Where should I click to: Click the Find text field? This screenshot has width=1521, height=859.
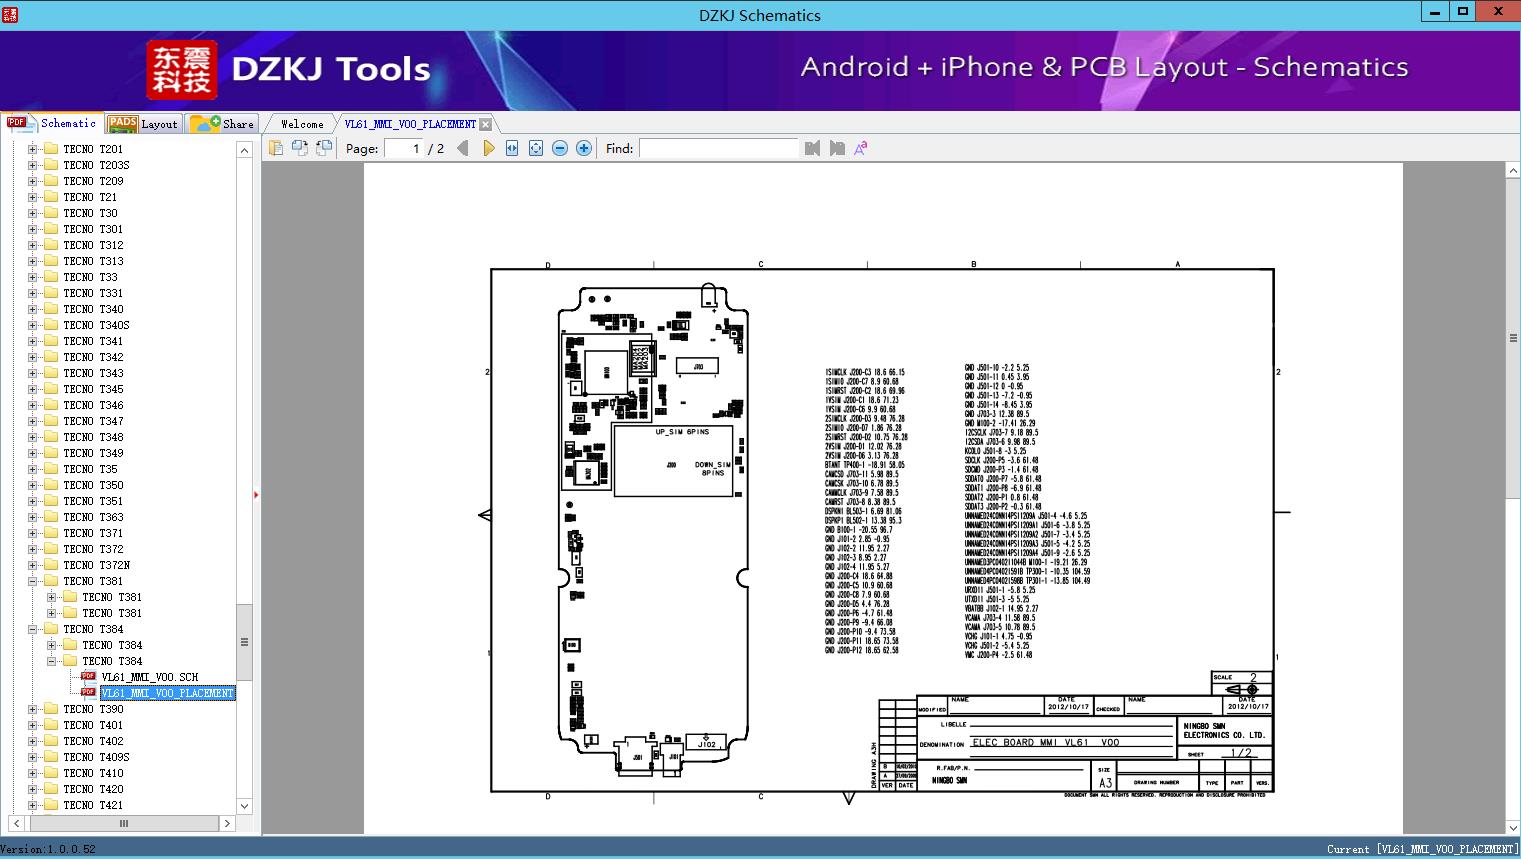click(x=719, y=148)
